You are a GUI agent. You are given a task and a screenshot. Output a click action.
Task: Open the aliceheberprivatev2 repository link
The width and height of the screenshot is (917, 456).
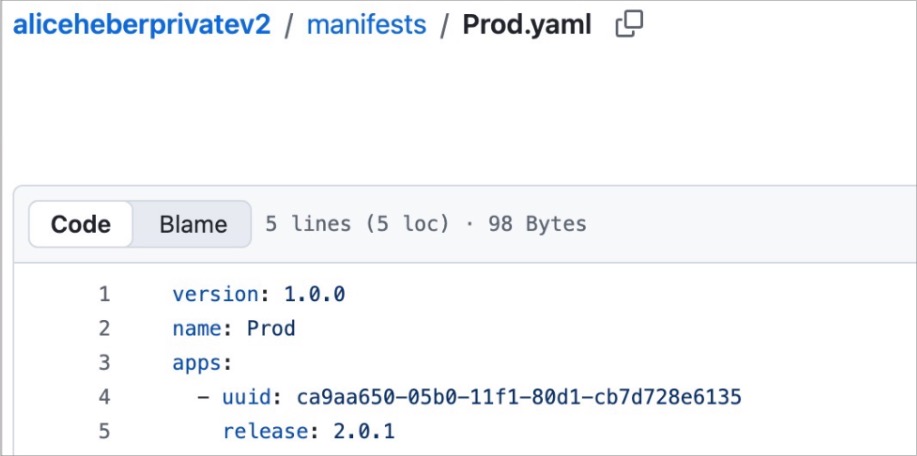click(141, 25)
